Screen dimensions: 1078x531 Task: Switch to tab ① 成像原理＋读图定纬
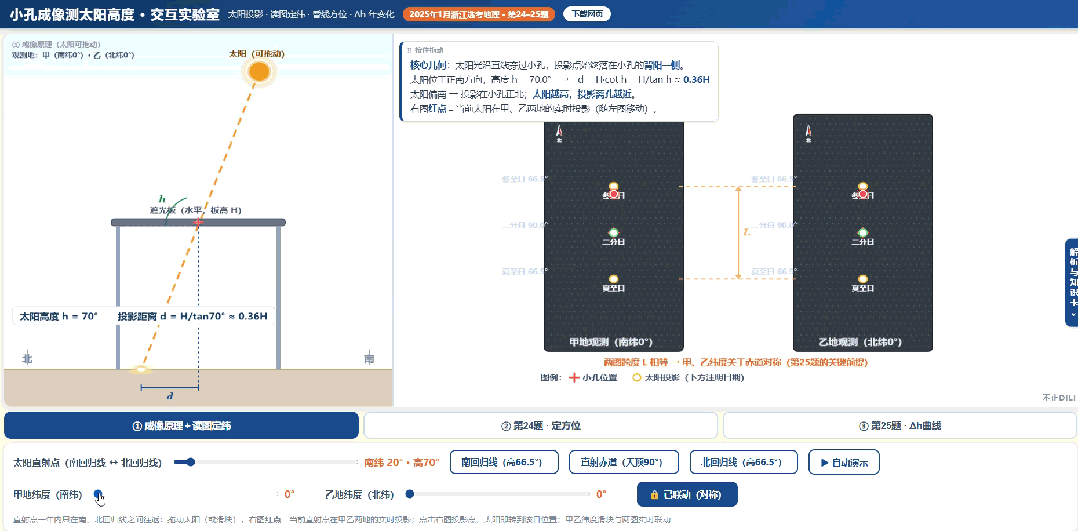click(182, 426)
